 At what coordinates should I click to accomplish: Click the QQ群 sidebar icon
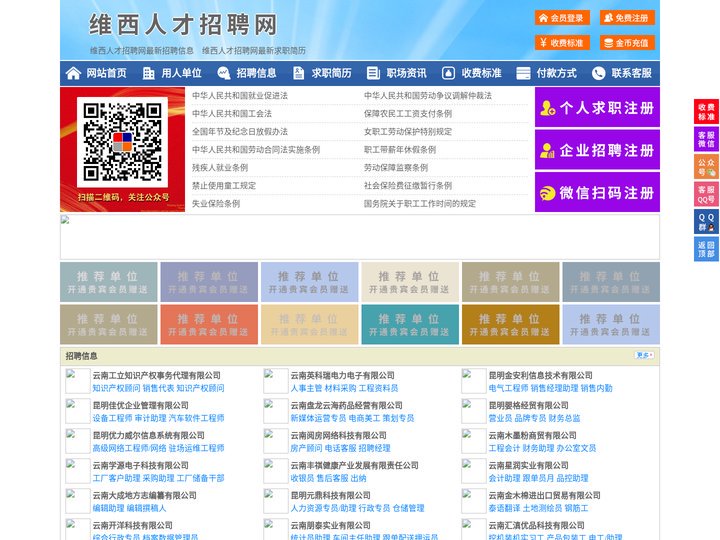point(706,222)
